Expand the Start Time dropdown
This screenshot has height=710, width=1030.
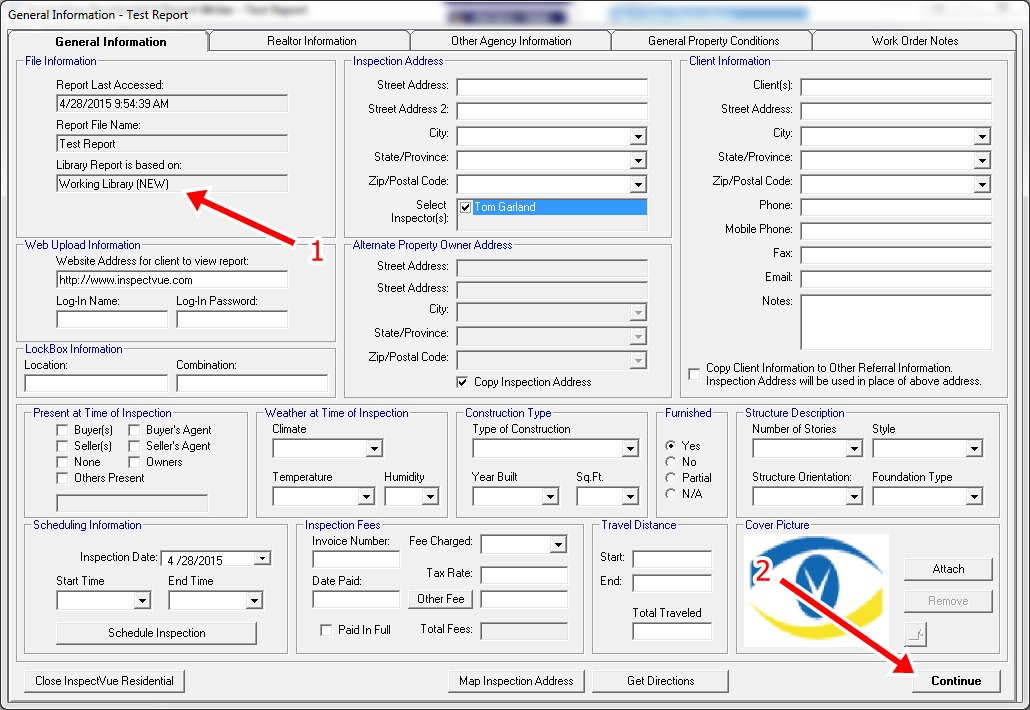142,600
